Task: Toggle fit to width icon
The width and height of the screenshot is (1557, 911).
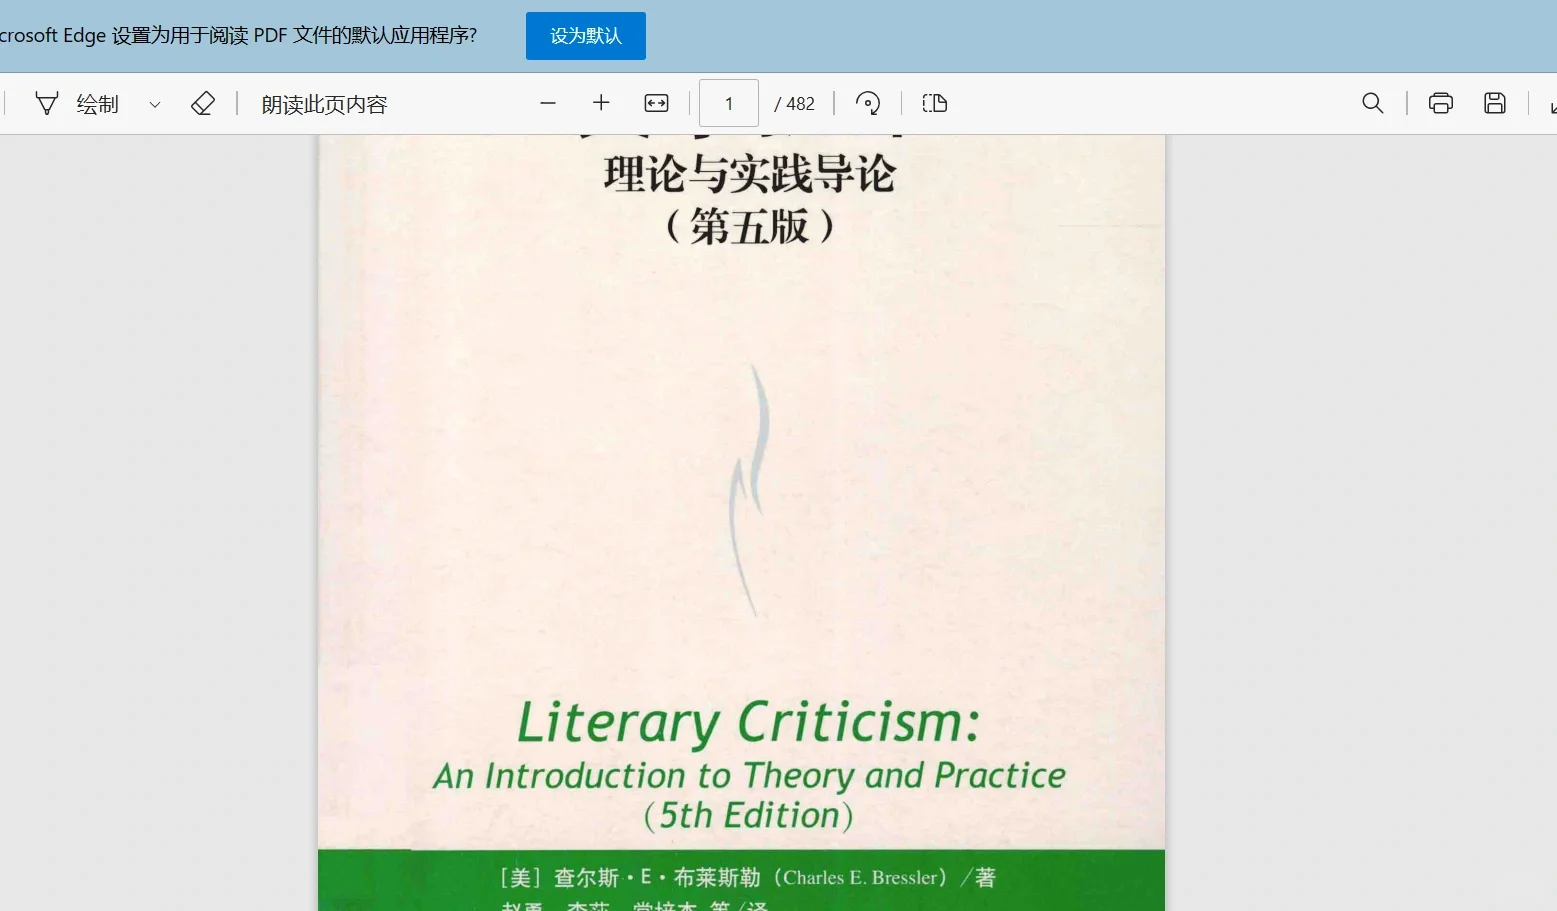Action: [x=656, y=103]
